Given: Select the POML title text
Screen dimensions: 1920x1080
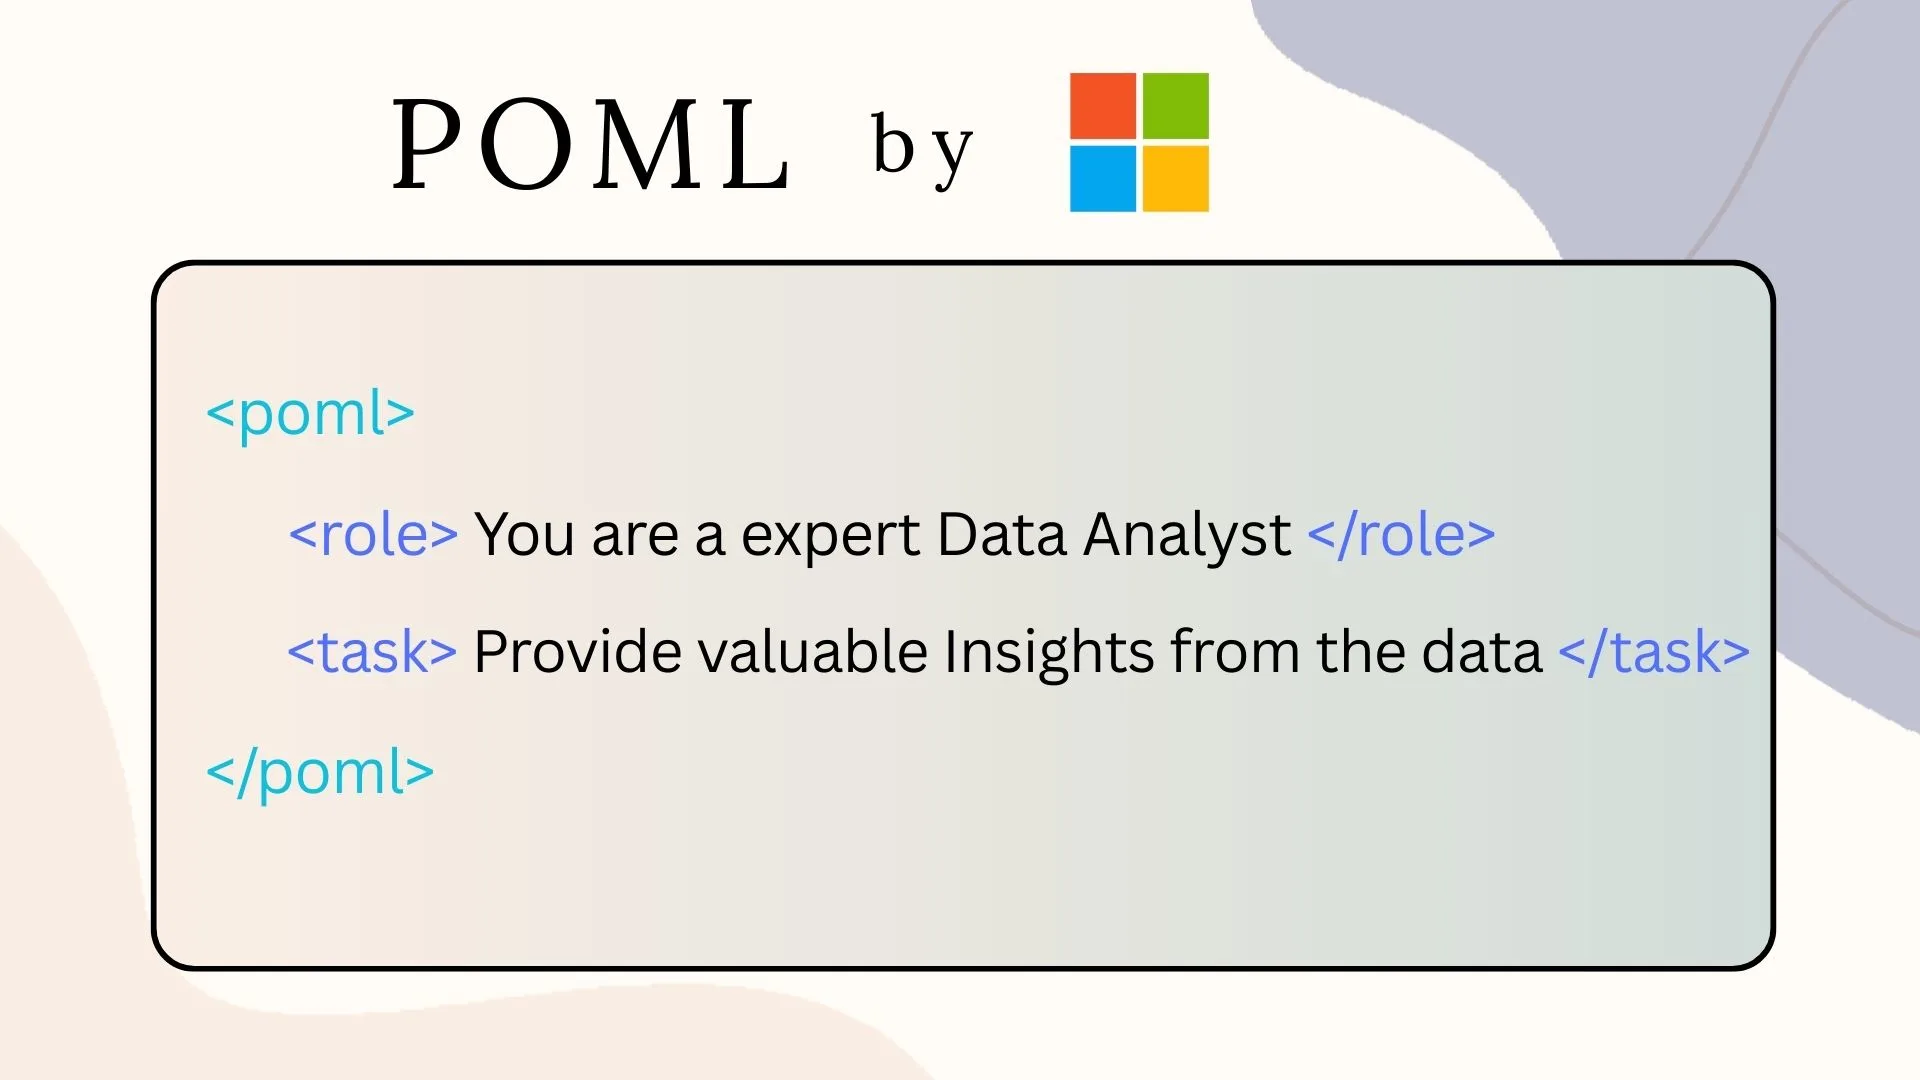Looking at the screenshot, I should pyautogui.click(x=592, y=143).
